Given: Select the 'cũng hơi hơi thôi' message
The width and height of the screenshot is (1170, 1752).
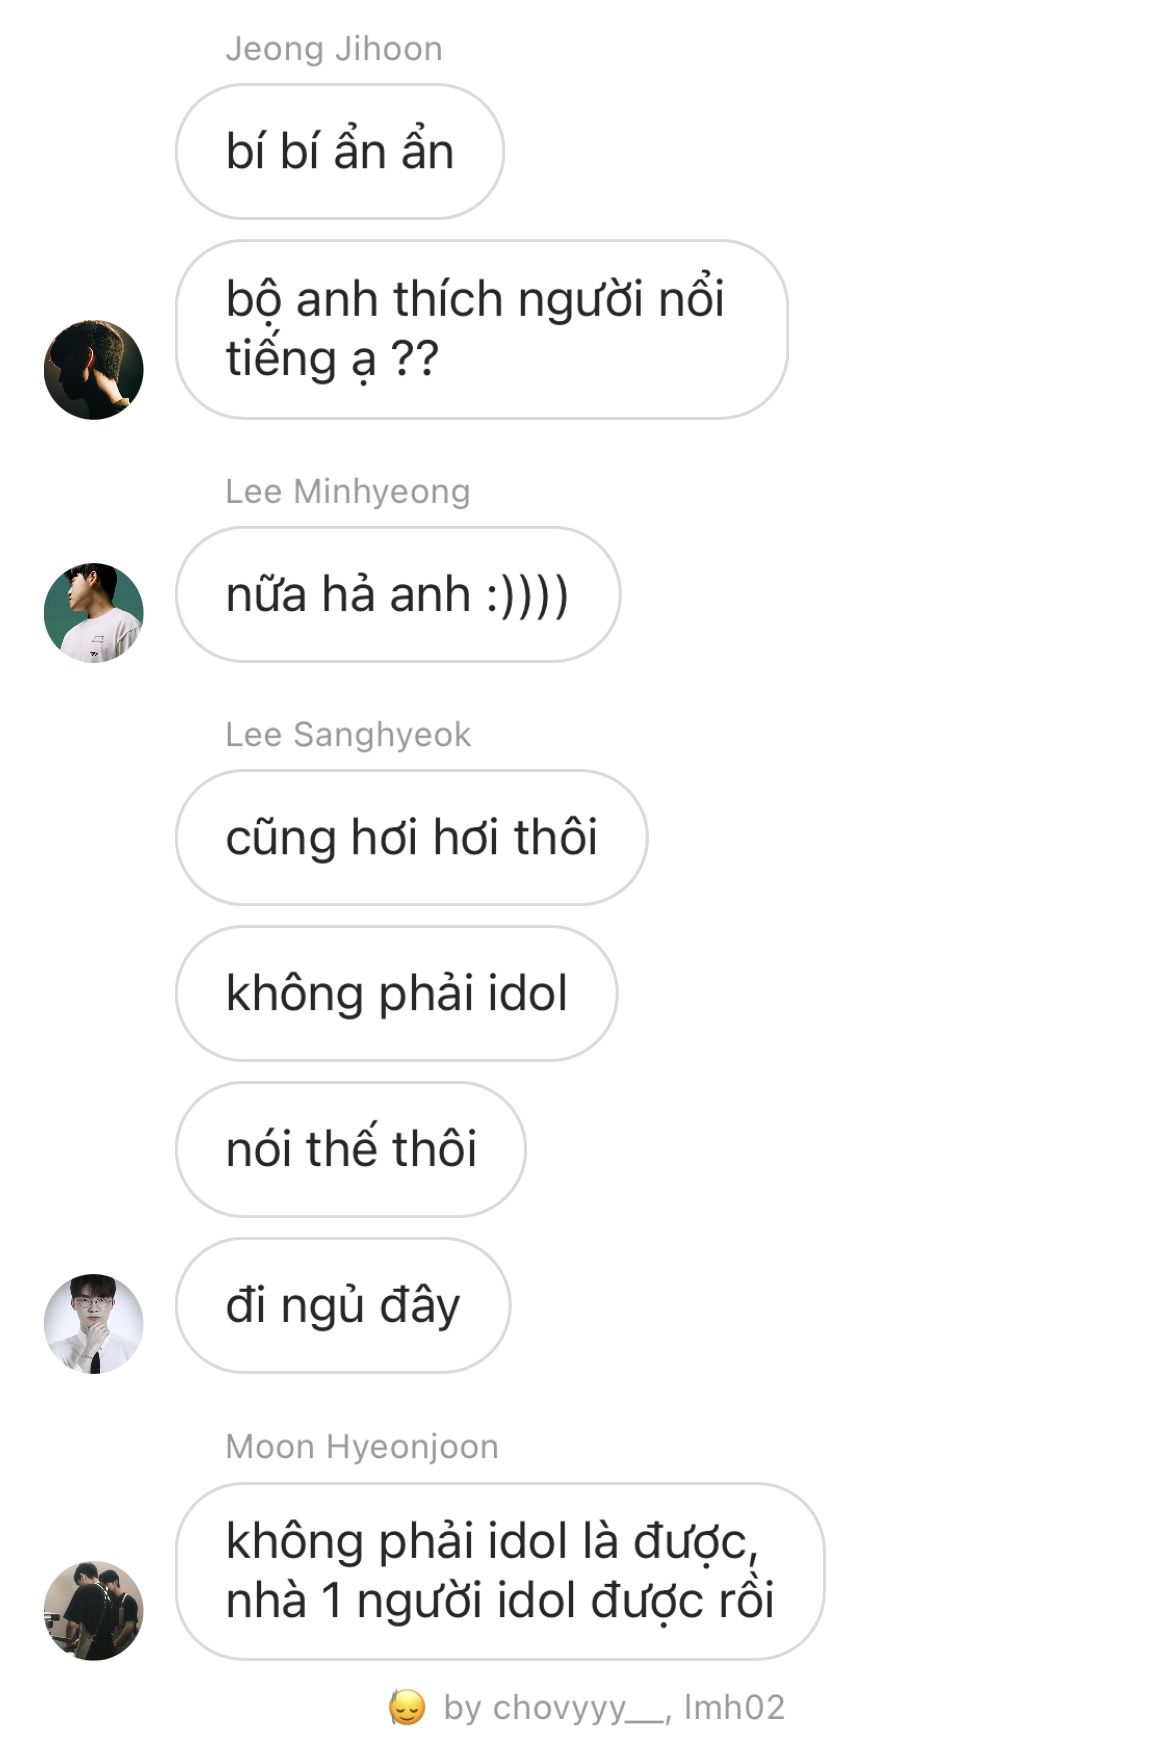Looking at the screenshot, I should point(412,838).
